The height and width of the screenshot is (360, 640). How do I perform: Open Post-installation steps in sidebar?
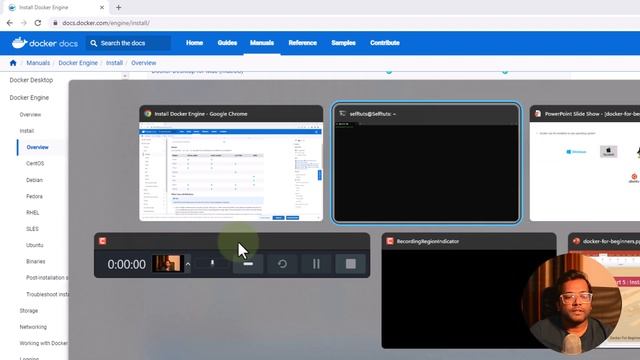47,278
